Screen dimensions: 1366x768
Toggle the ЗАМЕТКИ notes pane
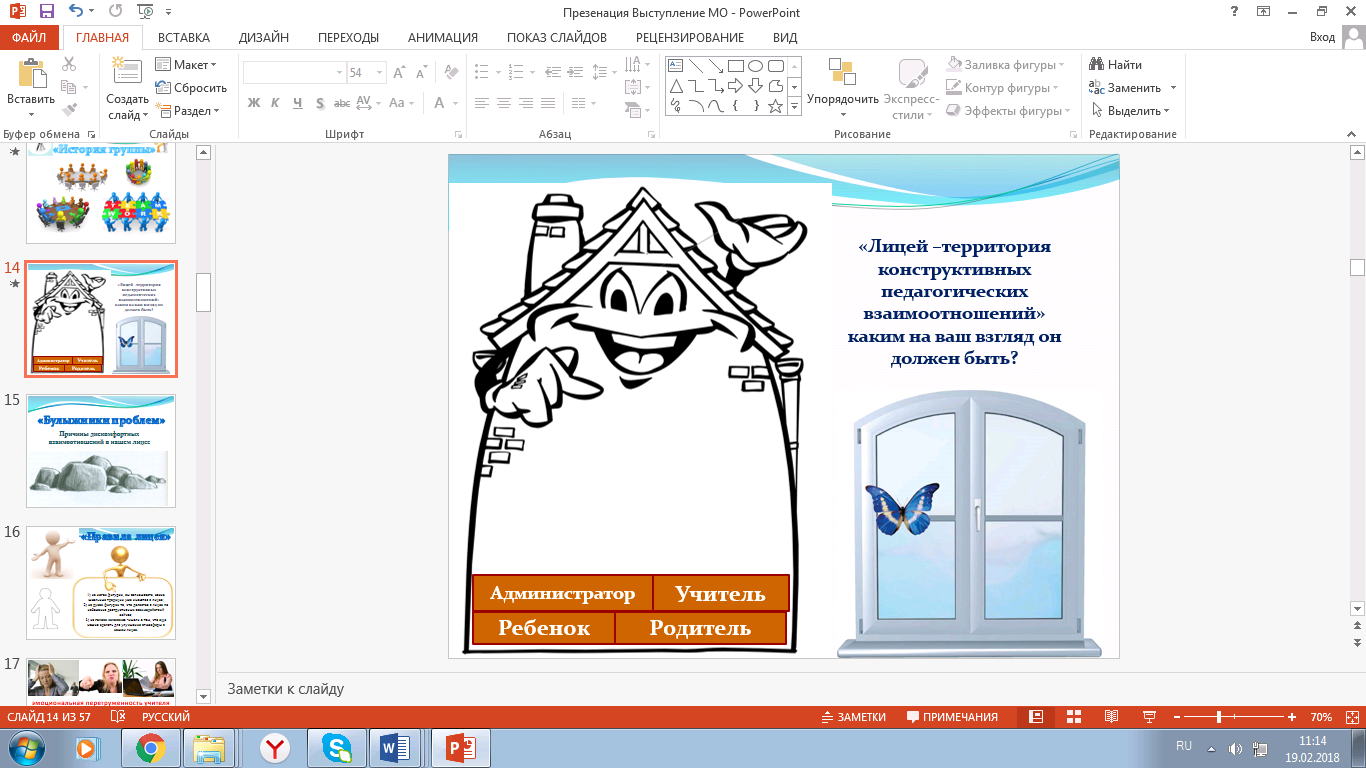[853, 717]
